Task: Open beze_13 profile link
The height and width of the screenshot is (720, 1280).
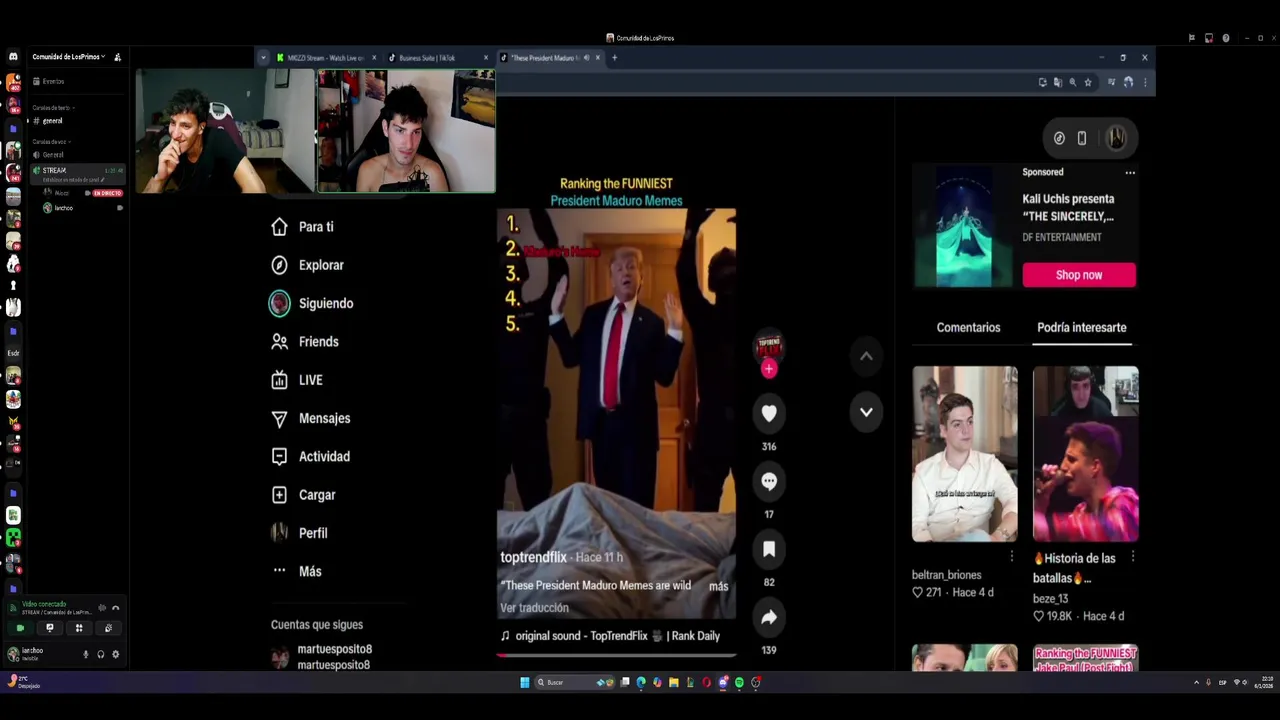Action: 1050,599
